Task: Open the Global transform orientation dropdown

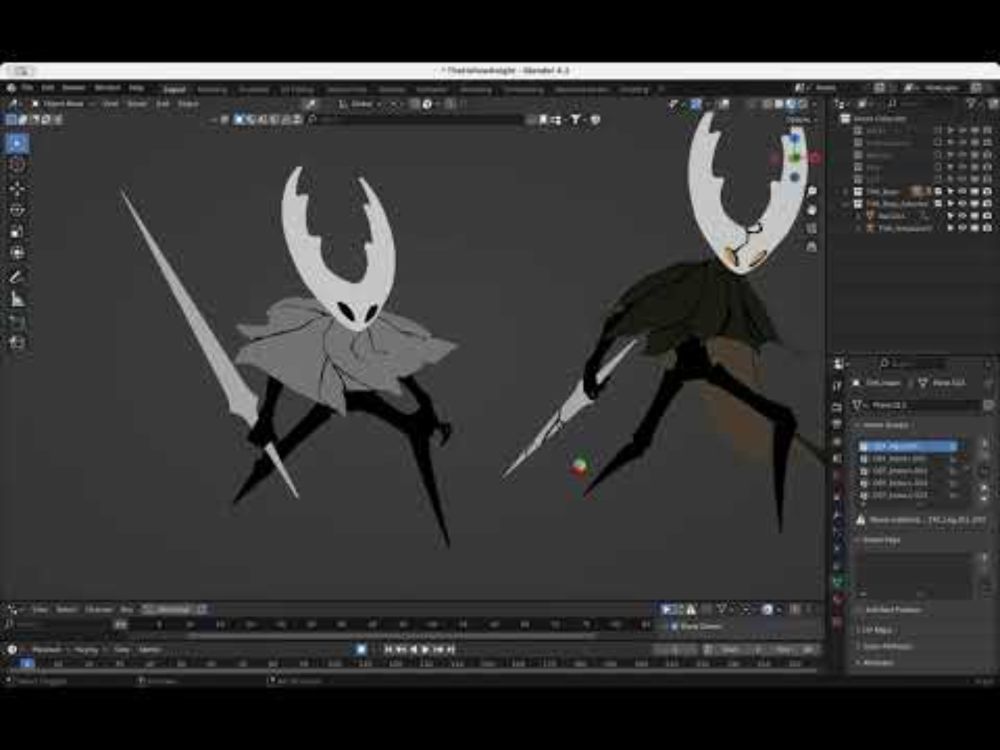Action: (360, 104)
